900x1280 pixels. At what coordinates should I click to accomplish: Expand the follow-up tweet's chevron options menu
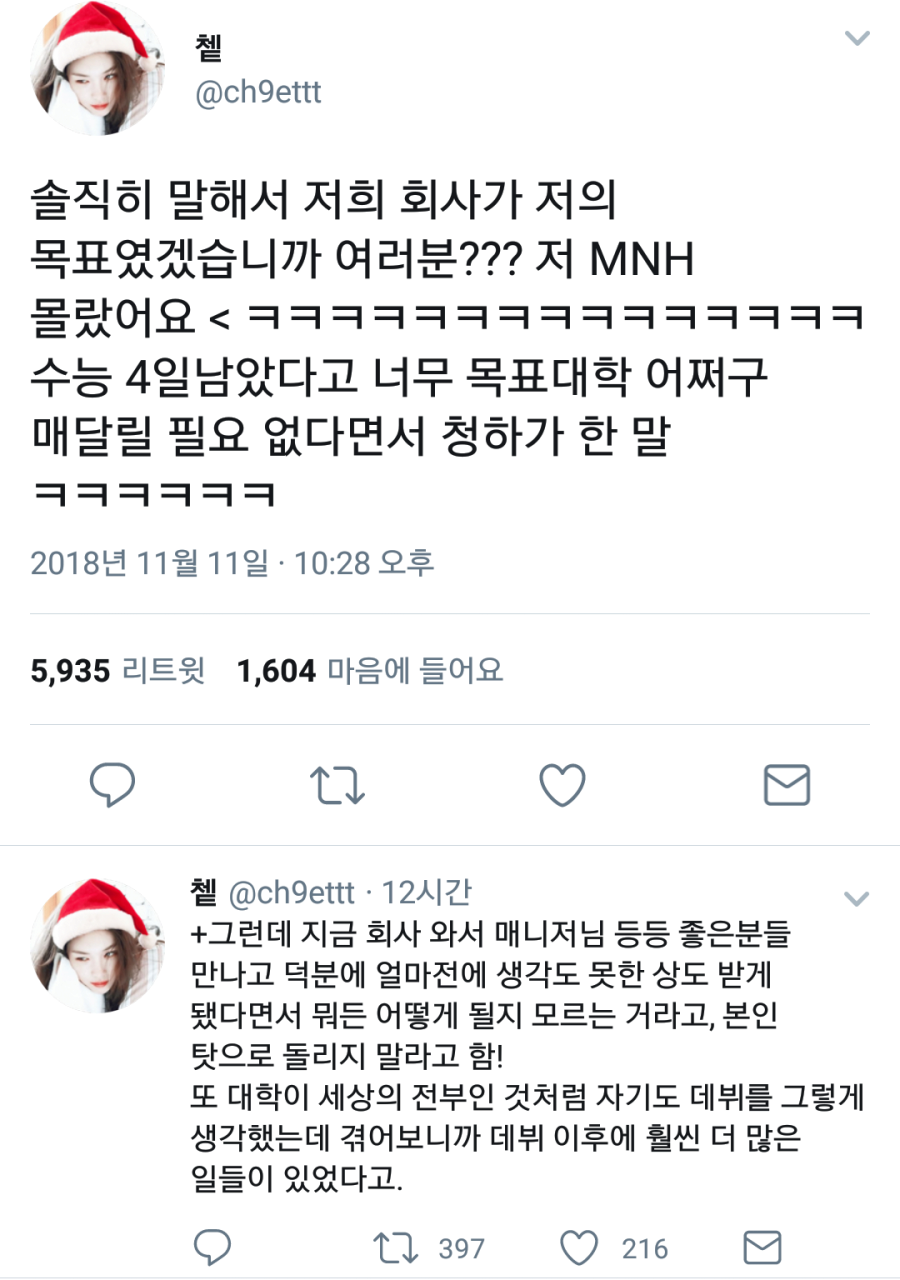[x=856, y=898]
